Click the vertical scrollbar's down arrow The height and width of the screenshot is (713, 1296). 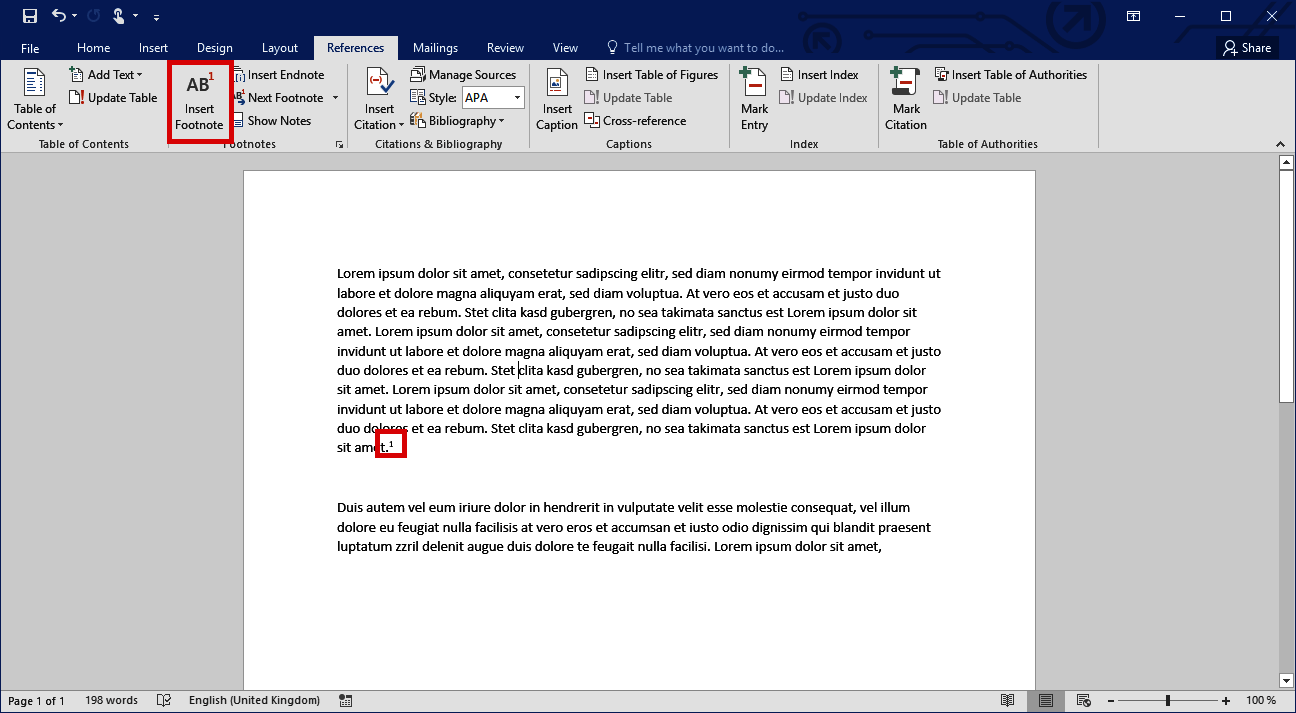1286,681
